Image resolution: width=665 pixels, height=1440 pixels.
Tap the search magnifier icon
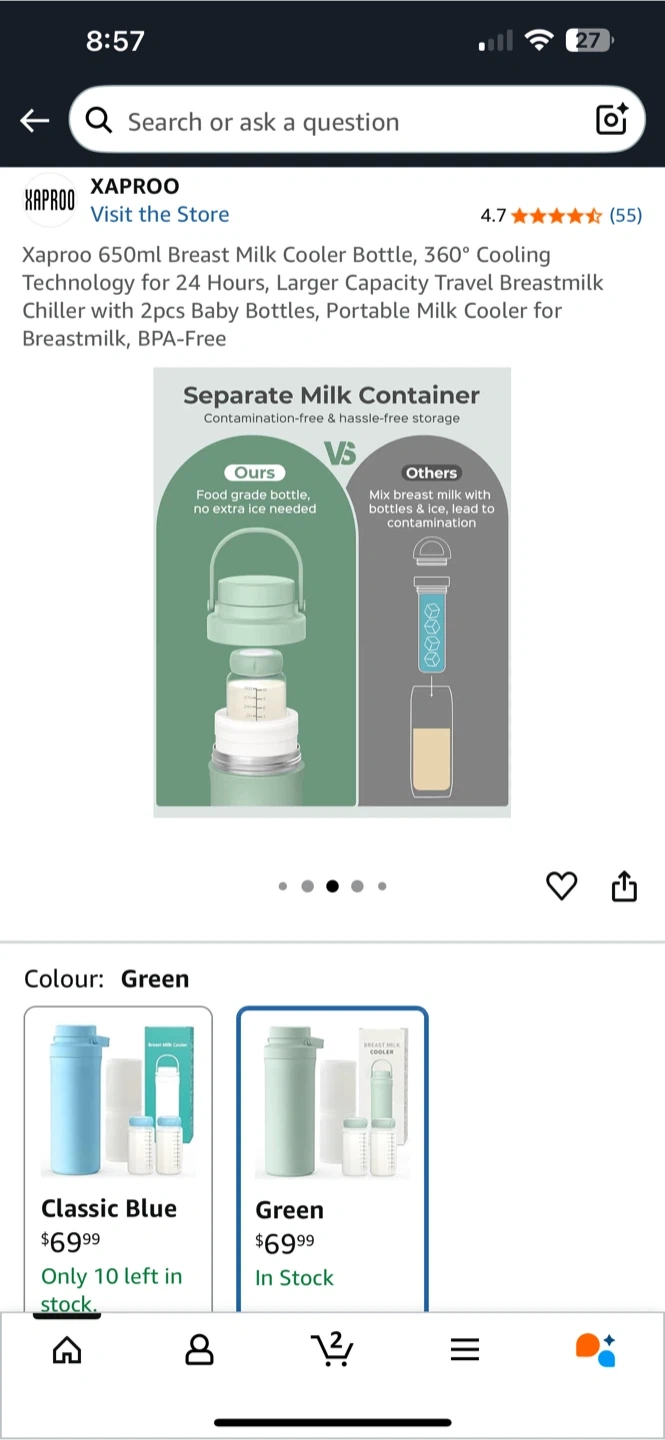[98, 121]
